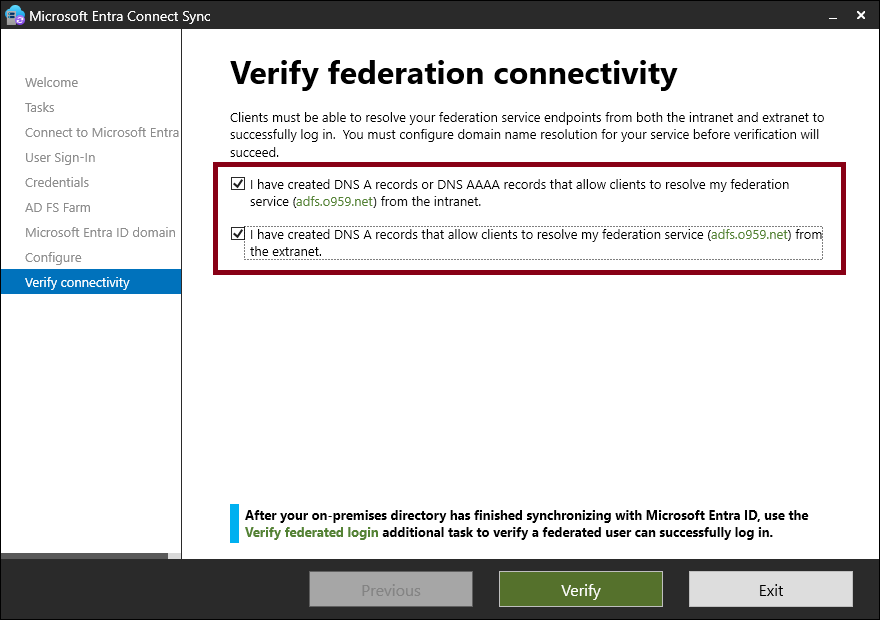
Task: Click the disabled Previous button
Action: pos(391,590)
